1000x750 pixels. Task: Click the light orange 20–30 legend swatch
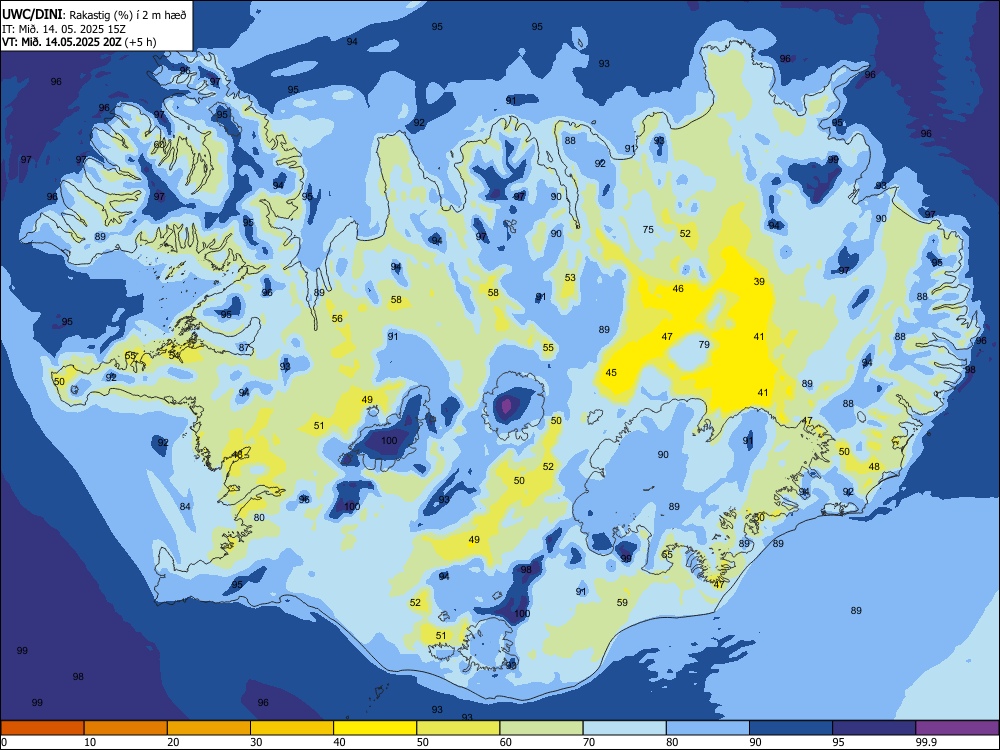(209, 728)
